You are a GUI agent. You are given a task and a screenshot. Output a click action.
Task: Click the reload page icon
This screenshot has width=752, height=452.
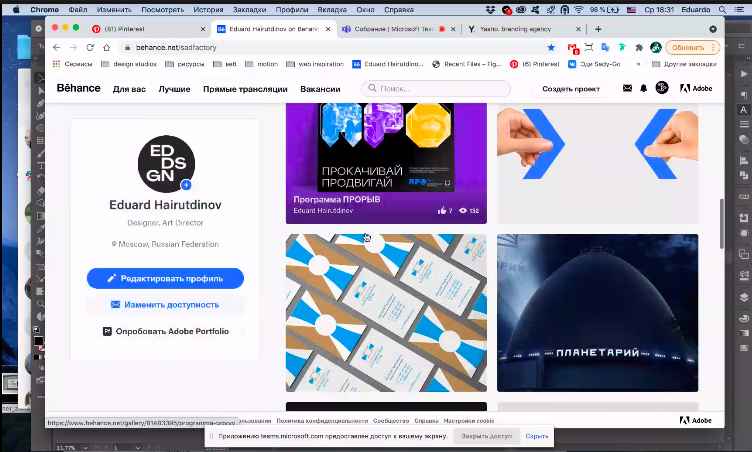coord(89,47)
